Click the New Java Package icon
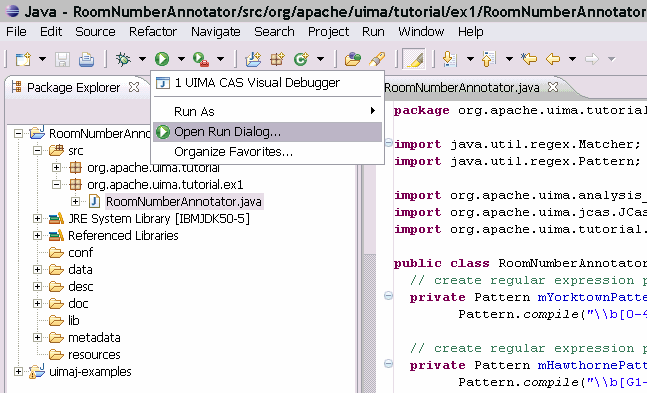This screenshot has height=393, width=647. (x=277, y=59)
